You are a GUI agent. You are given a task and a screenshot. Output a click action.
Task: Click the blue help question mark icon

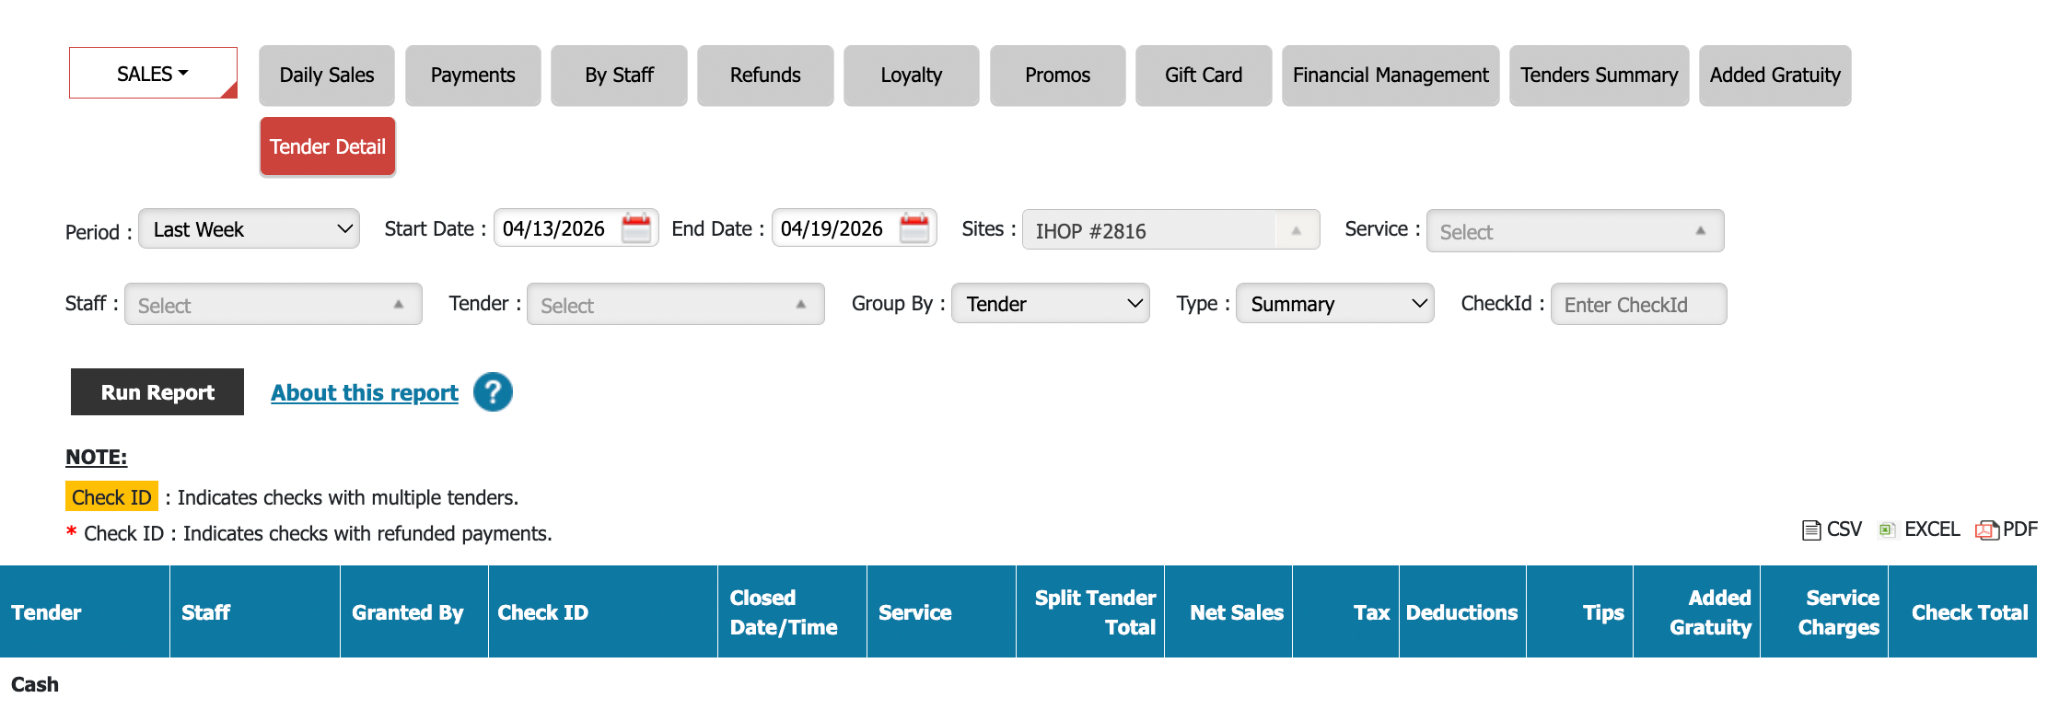coord(492,392)
